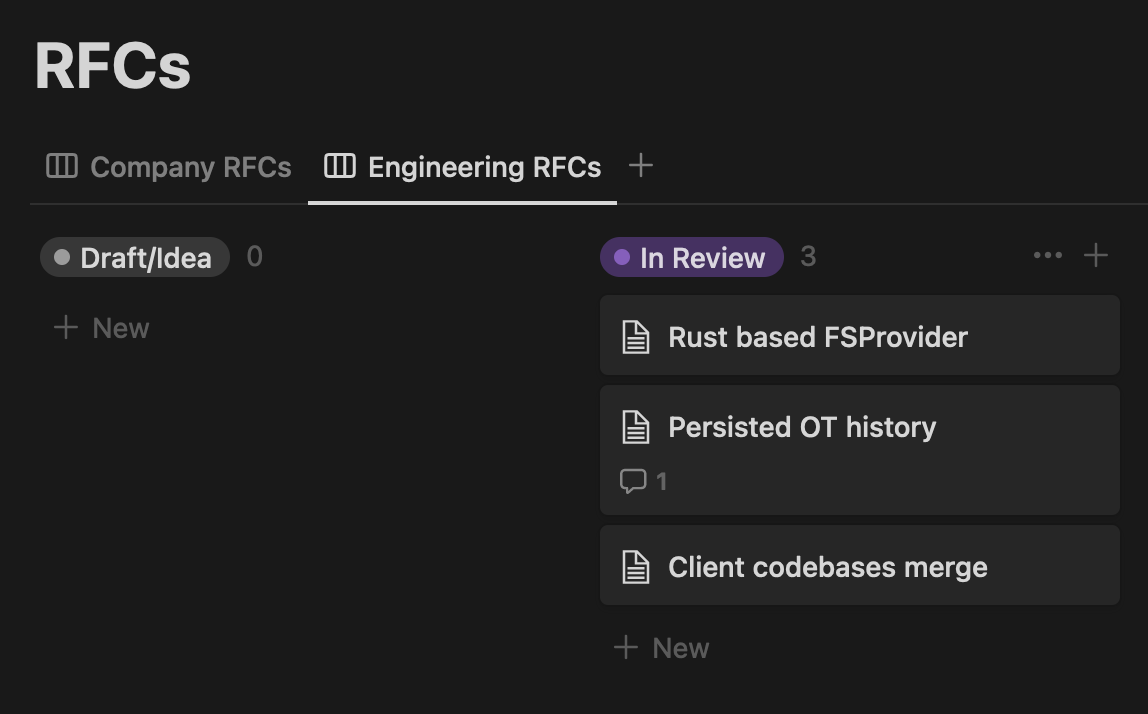Click the In Review status tag
The width and height of the screenshot is (1148, 714).
point(692,258)
